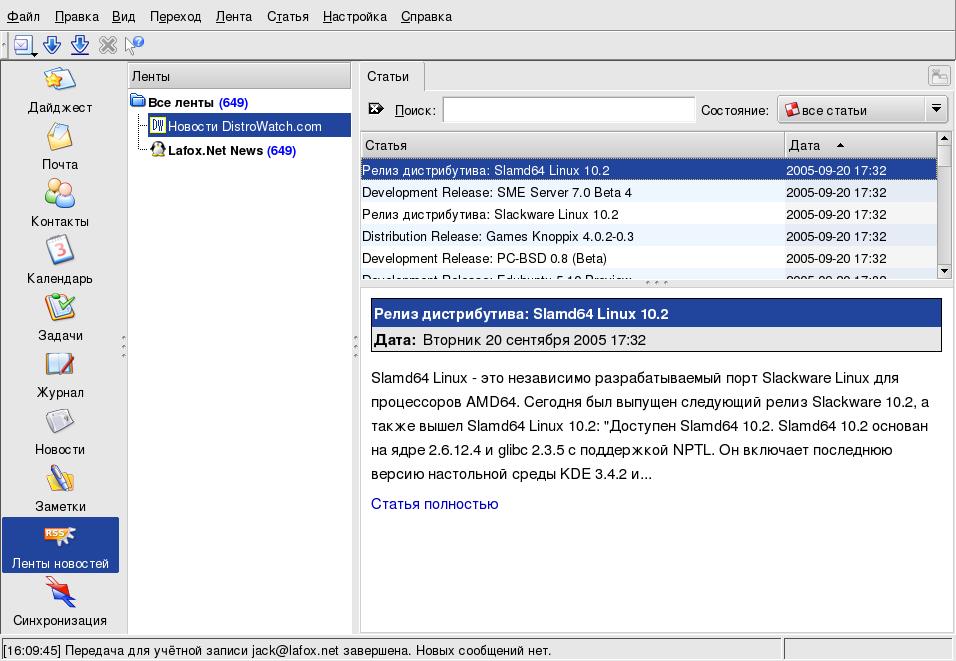
Task: Select the PC-BSD 0.8 (Beta) article row
Action: click(649, 258)
